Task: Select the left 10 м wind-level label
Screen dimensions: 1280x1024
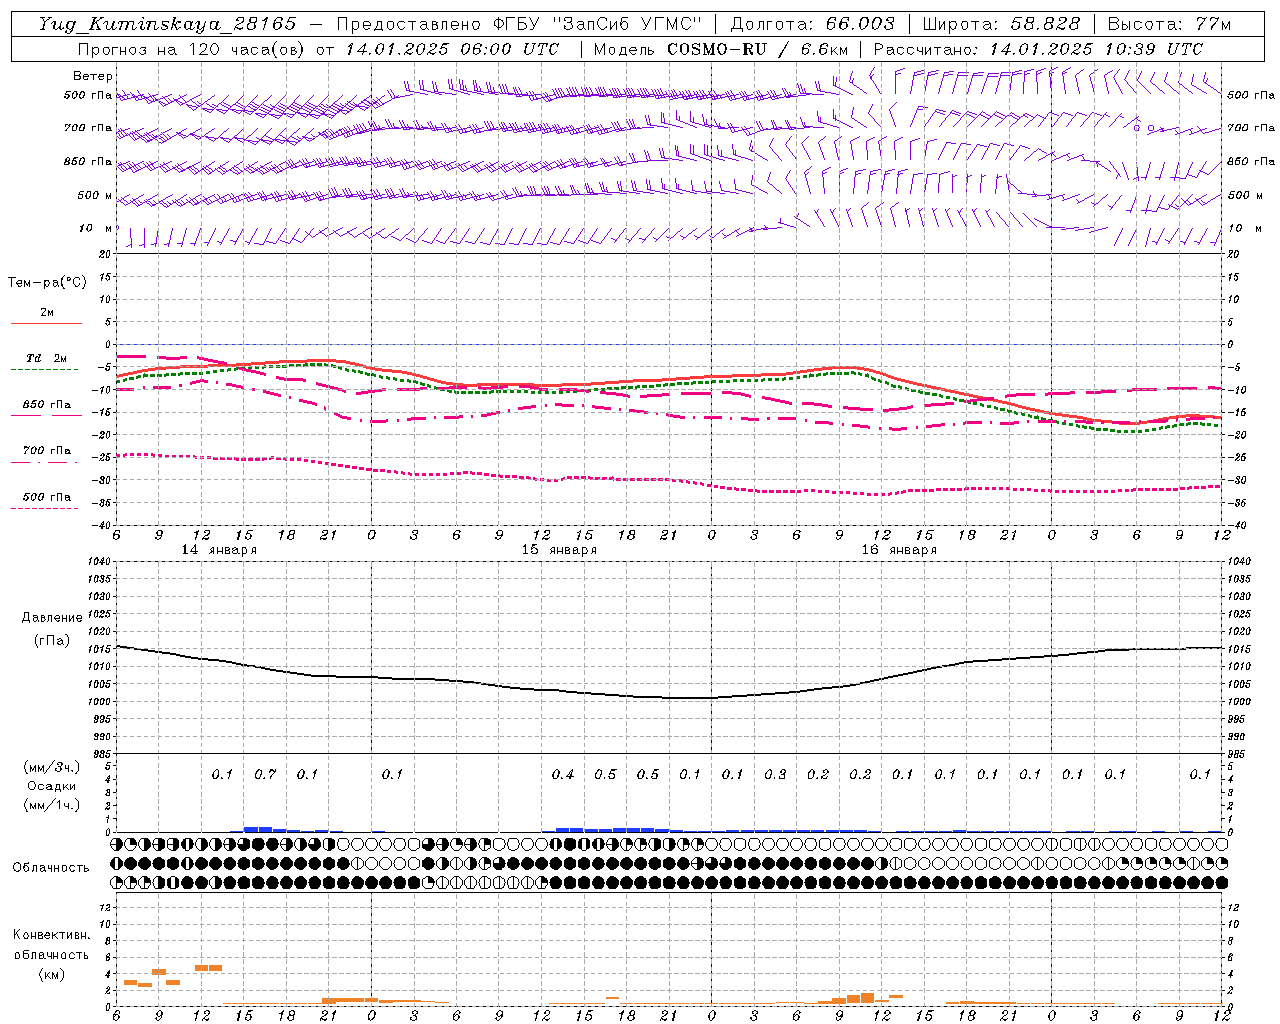Action: coord(96,228)
